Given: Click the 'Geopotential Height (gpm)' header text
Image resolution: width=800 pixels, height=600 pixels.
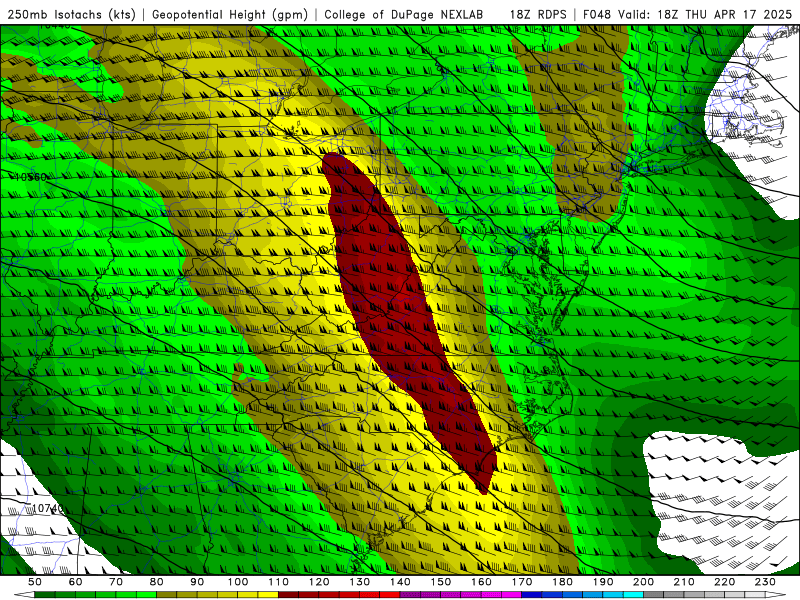Looking at the screenshot, I should (230, 14).
